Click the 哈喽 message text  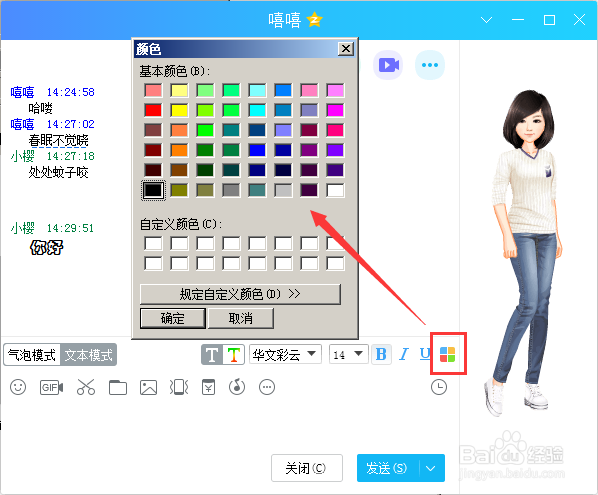[x=40, y=108]
